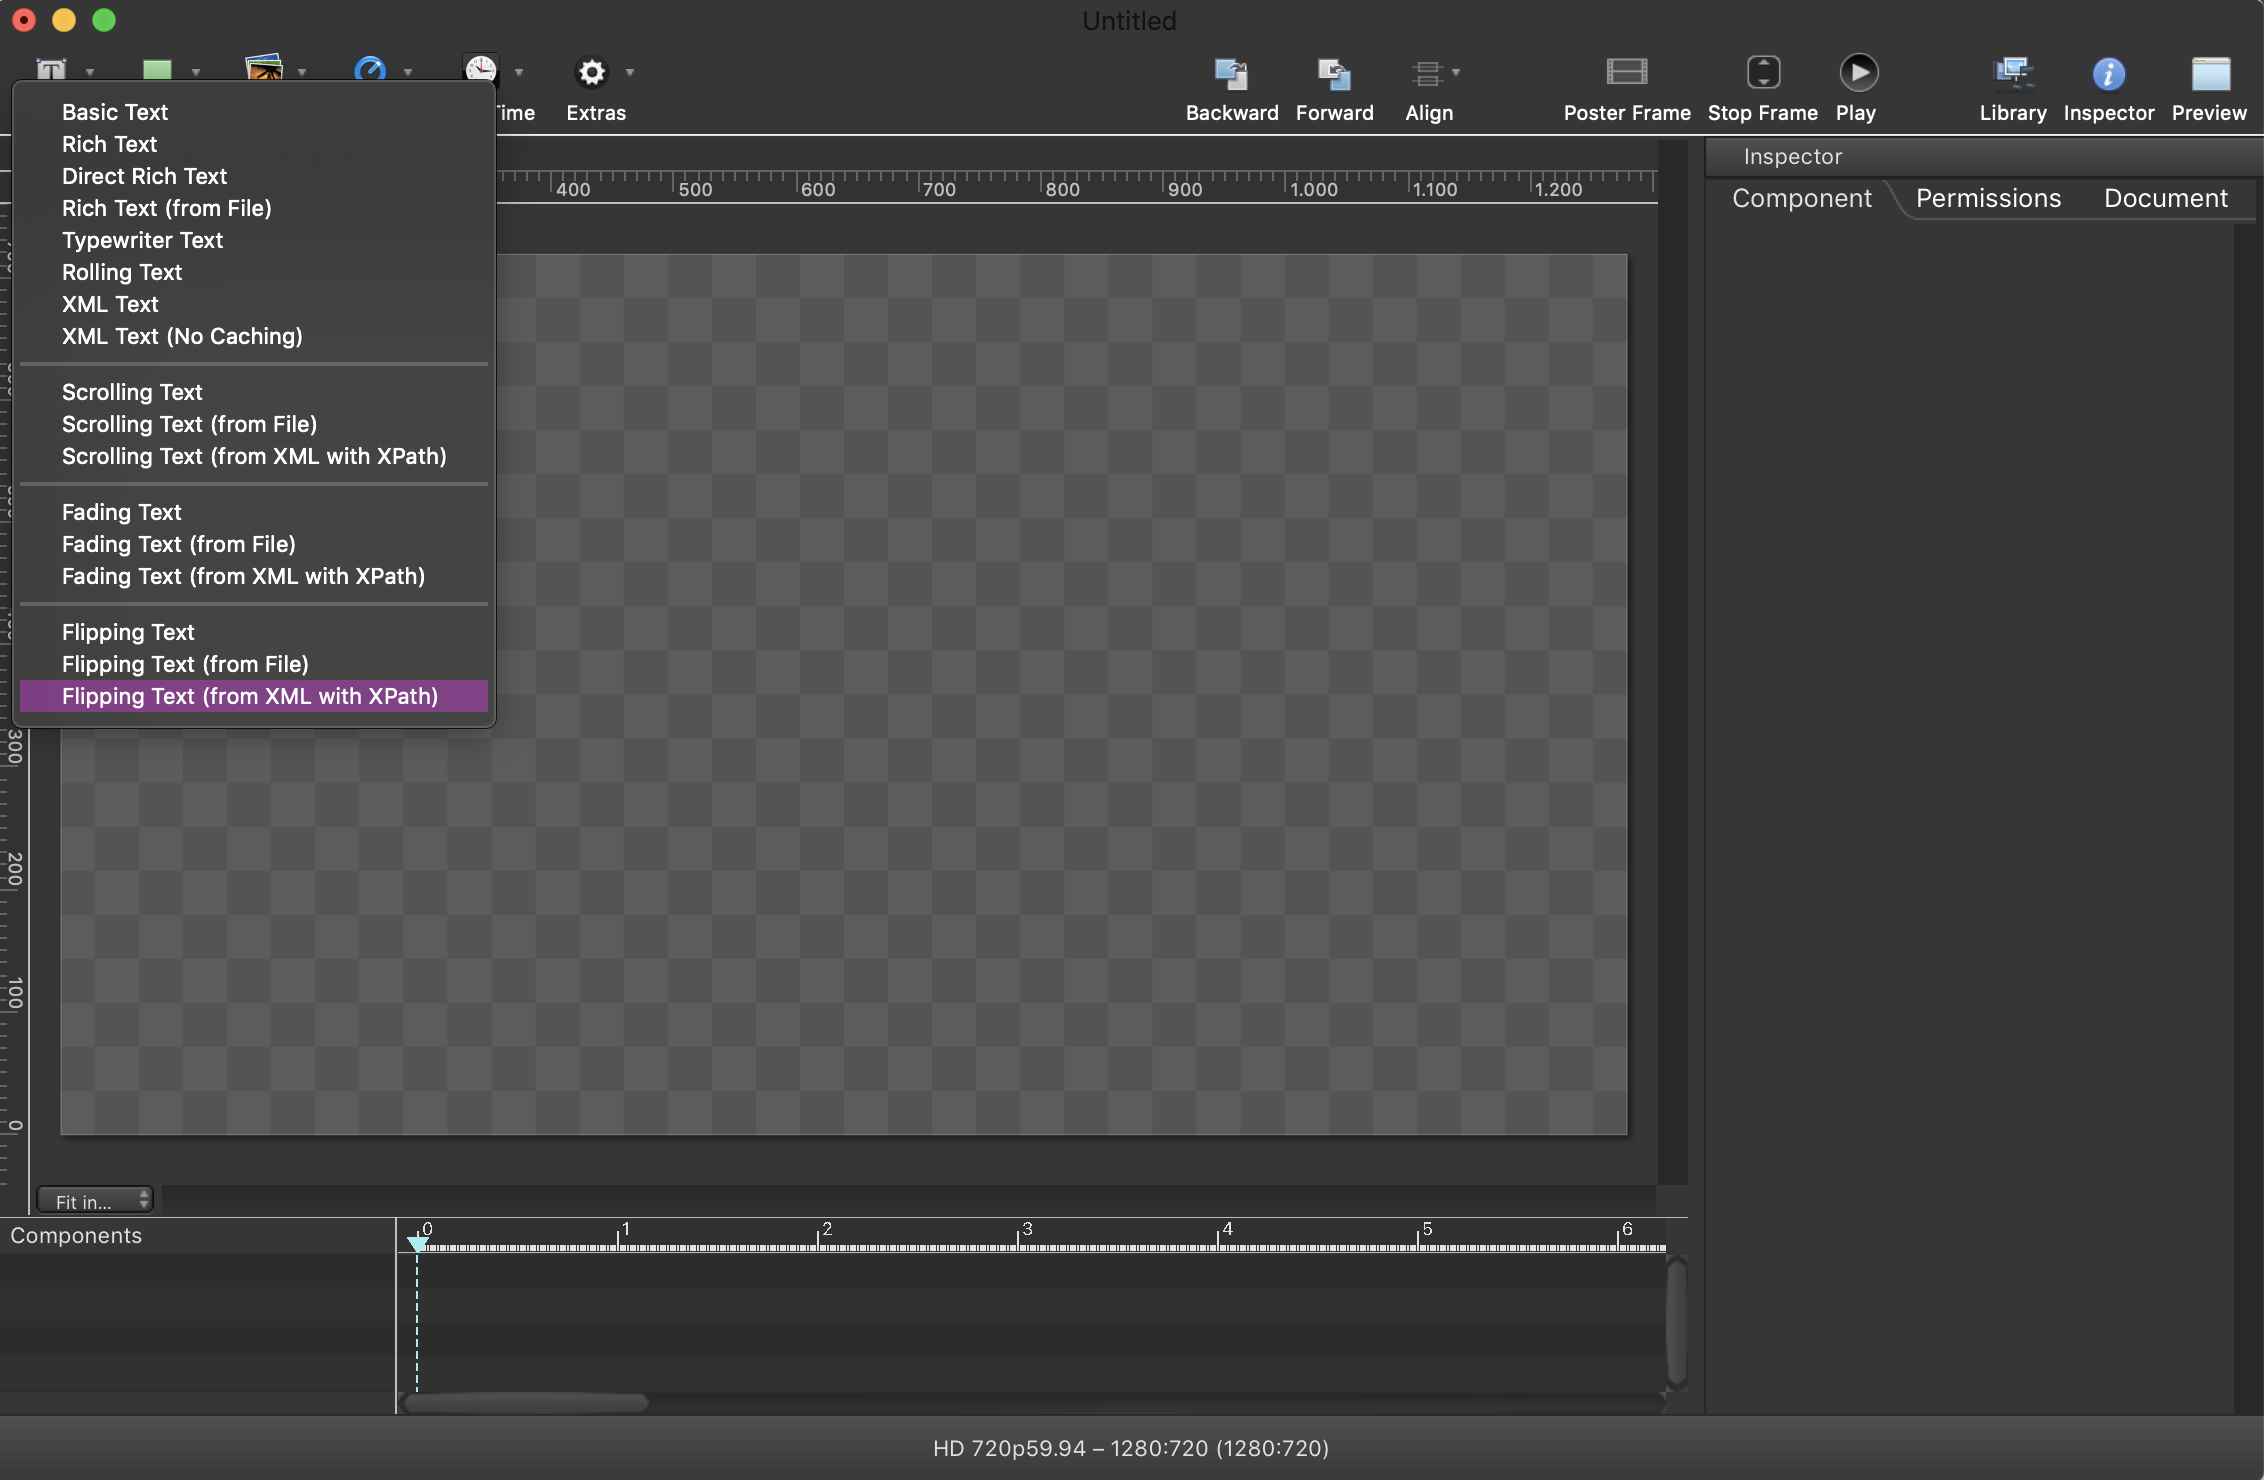The image size is (2264, 1480).
Task: Choose Typewriter Text menu item
Action: 254,240
